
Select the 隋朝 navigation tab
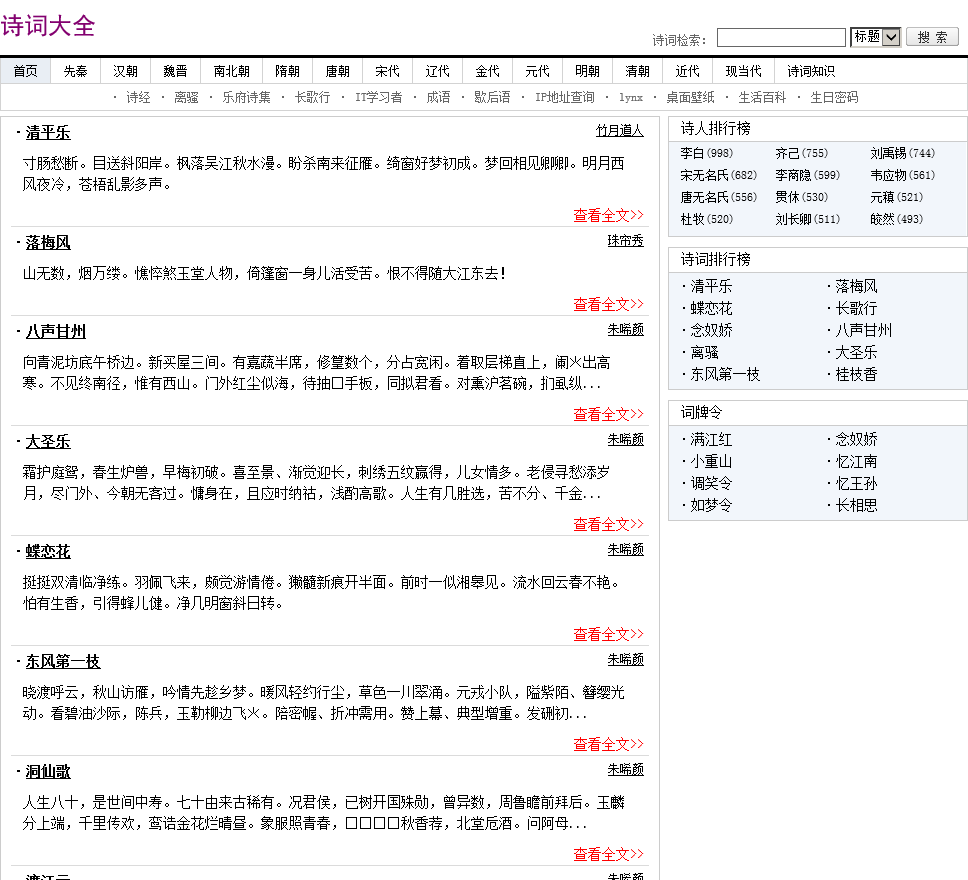tap(288, 71)
